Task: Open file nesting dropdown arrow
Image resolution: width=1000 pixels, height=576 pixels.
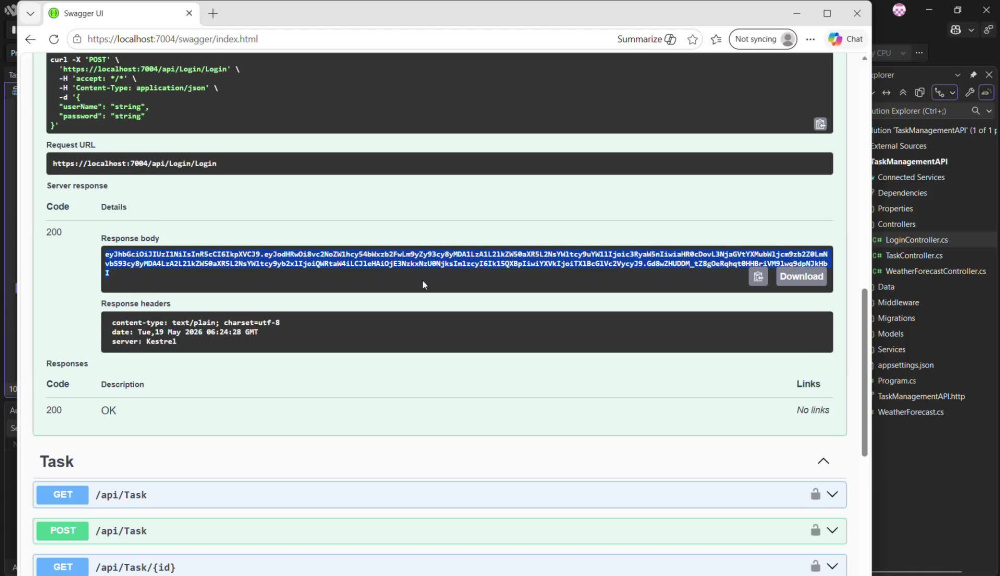Action: click(952, 92)
